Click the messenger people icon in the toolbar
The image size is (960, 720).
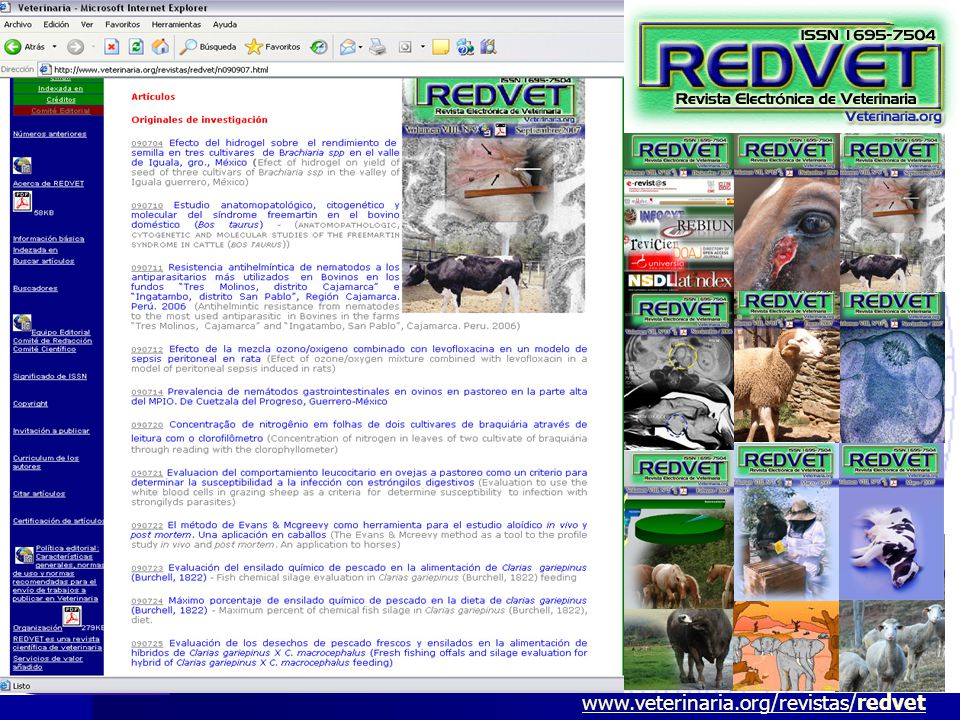click(465, 47)
